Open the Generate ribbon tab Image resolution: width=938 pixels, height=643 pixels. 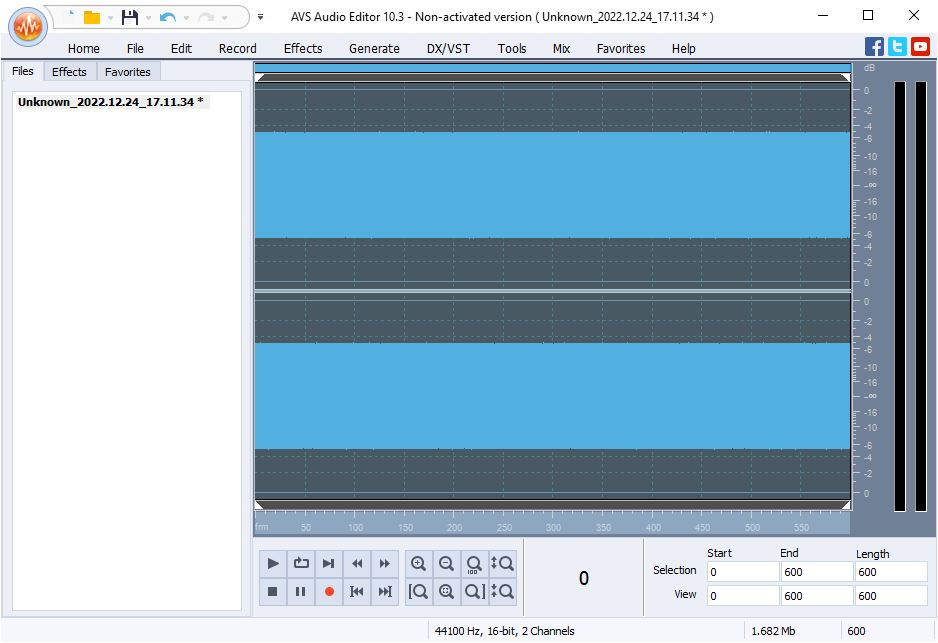tap(374, 48)
